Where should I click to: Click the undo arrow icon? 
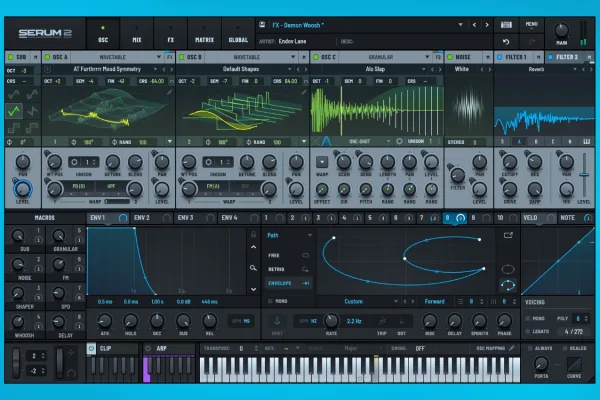[x=506, y=41]
